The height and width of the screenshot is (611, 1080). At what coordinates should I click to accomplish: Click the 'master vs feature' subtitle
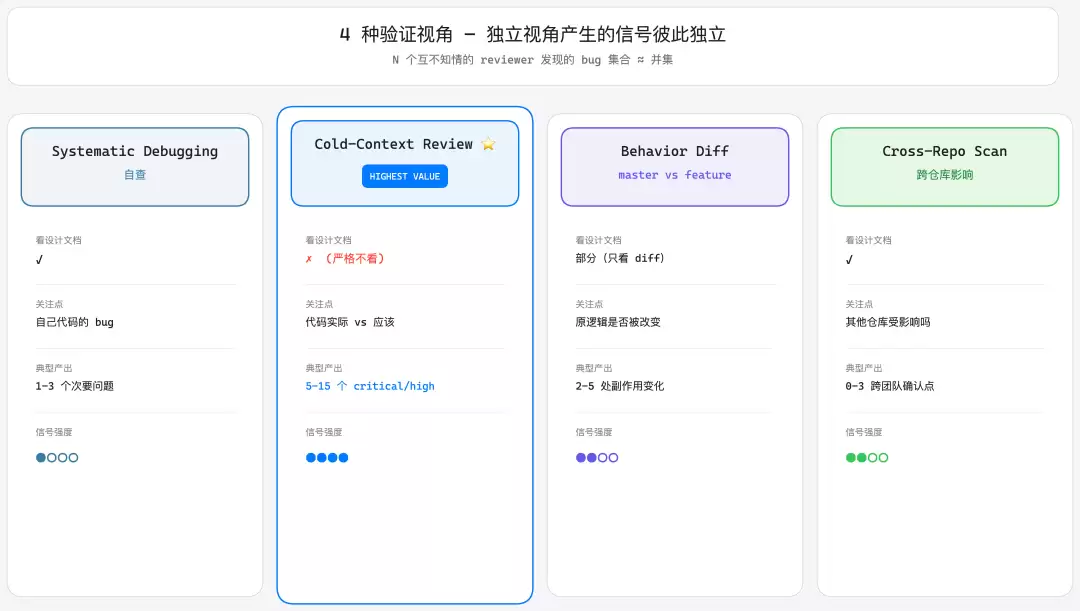click(x=675, y=175)
